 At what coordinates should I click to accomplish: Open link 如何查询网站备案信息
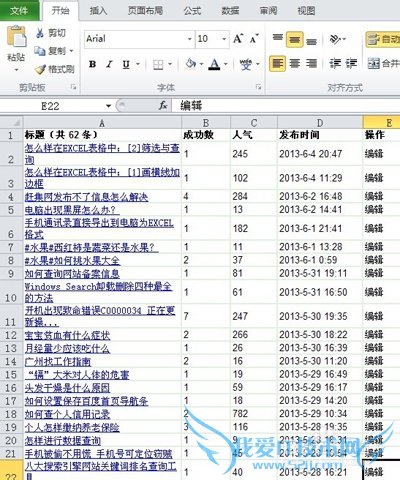click(72, 274)
